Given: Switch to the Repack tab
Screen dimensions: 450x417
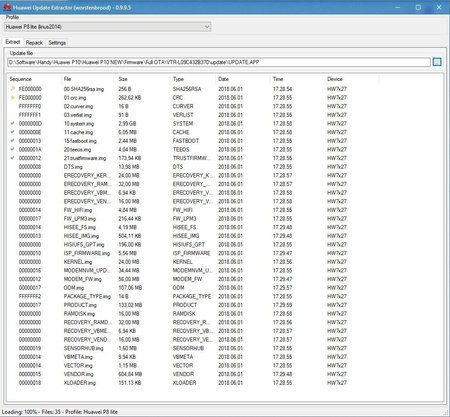Looking at the screenshot, I should (x=34, y=43).
